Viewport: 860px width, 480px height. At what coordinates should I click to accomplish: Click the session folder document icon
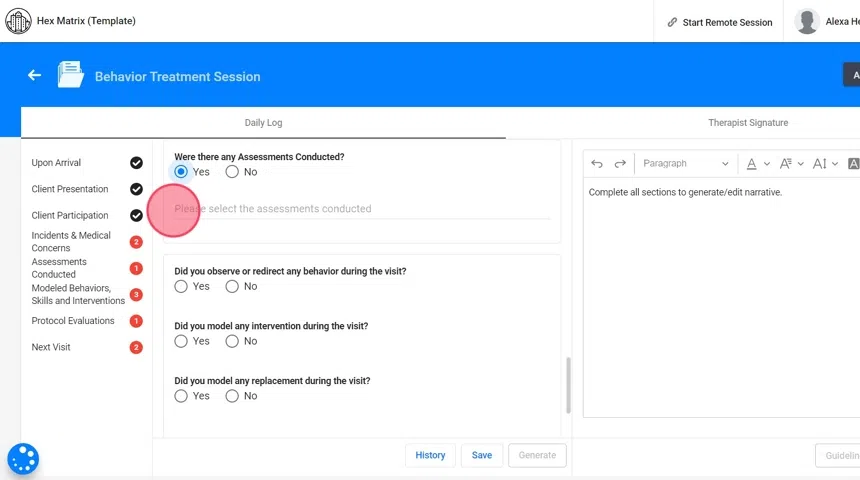(x=70, y=75)
